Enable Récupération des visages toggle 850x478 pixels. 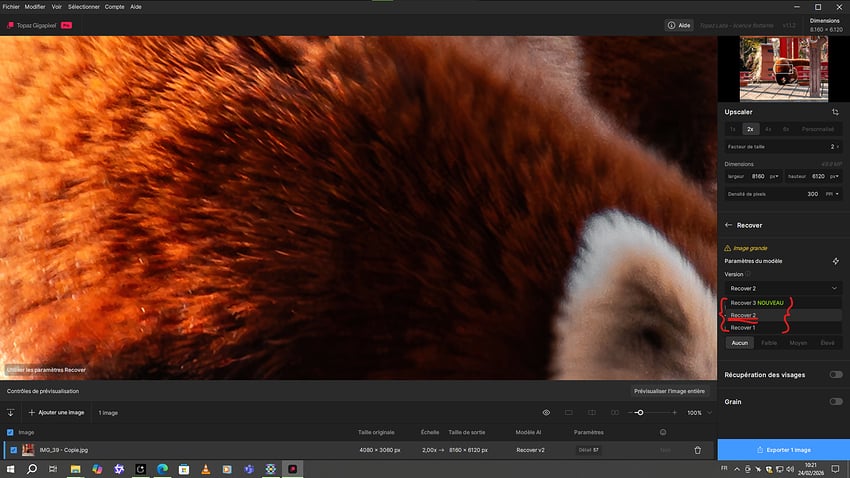[834, 374]
